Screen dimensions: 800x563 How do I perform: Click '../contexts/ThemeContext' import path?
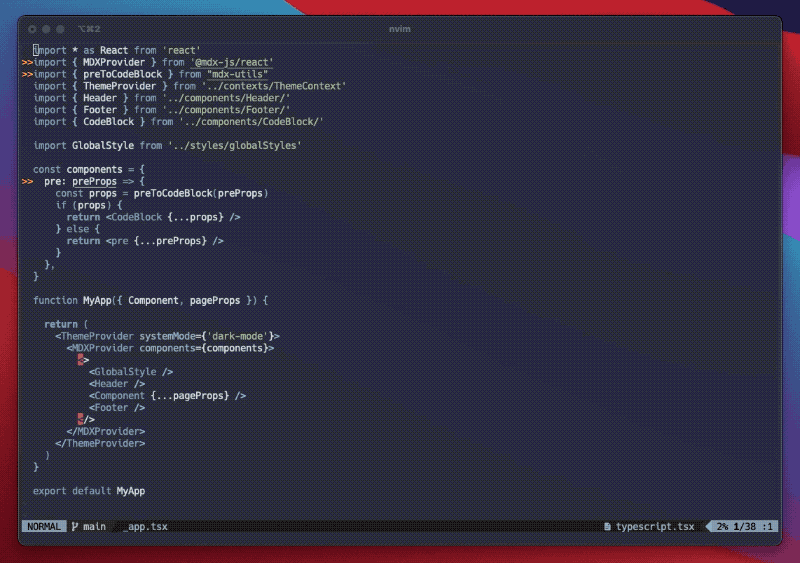(x=274, y=86)
